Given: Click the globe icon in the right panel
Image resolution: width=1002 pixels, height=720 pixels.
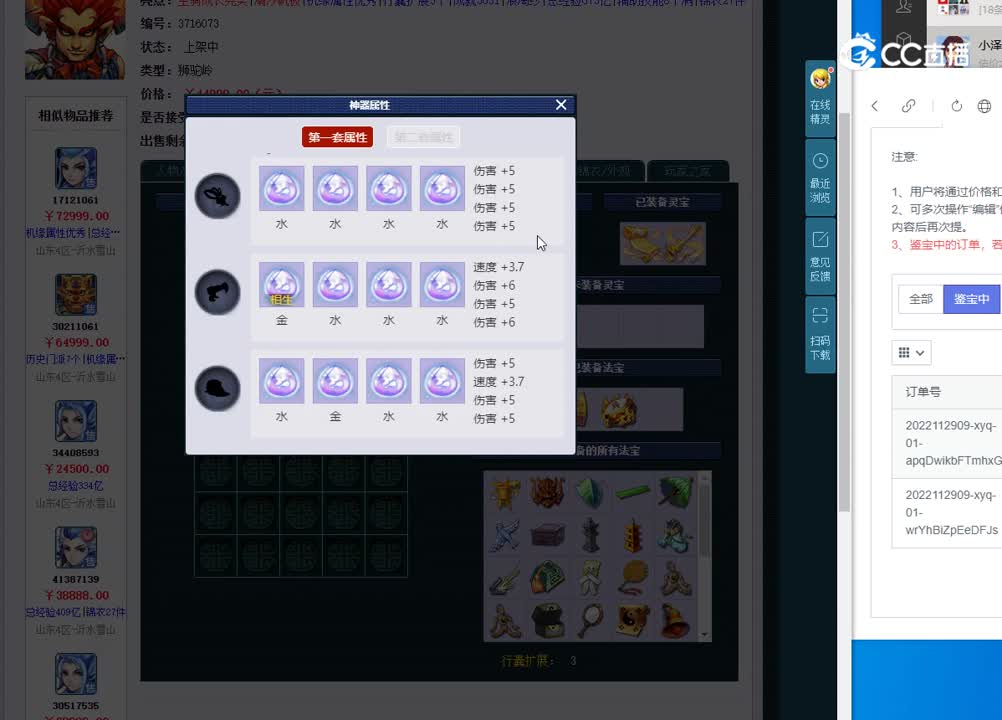Looking at the screenshot, I should (x=985, y=106).
